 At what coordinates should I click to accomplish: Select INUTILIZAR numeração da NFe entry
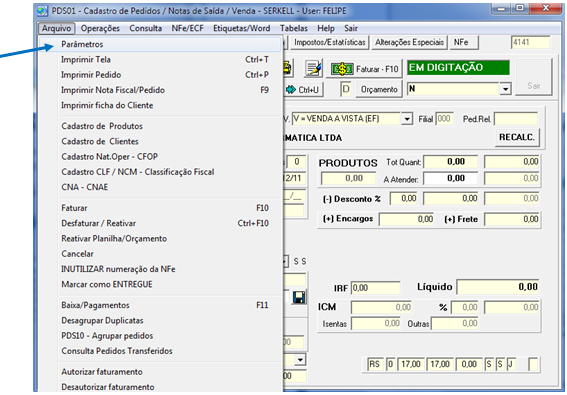pos(118,269)
